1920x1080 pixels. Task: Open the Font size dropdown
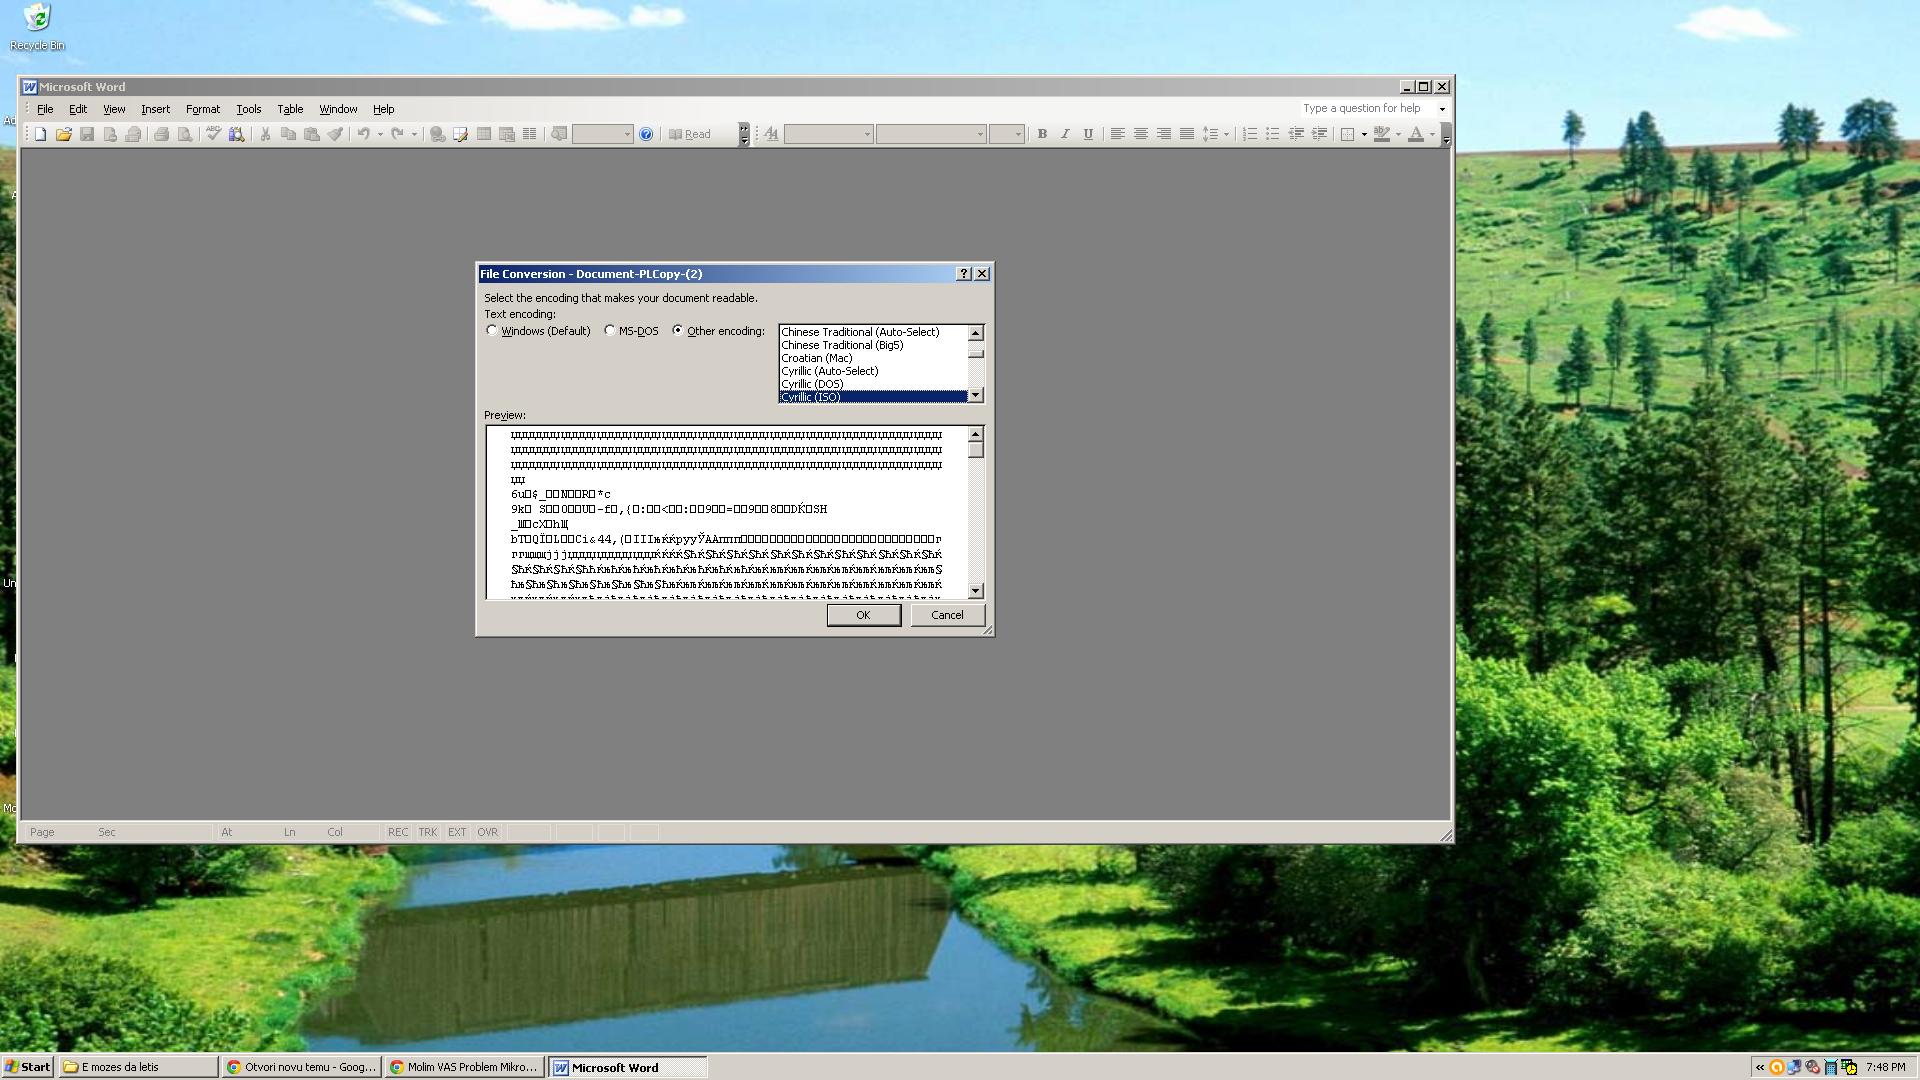pyautogui.click(x=1019, y=134)
